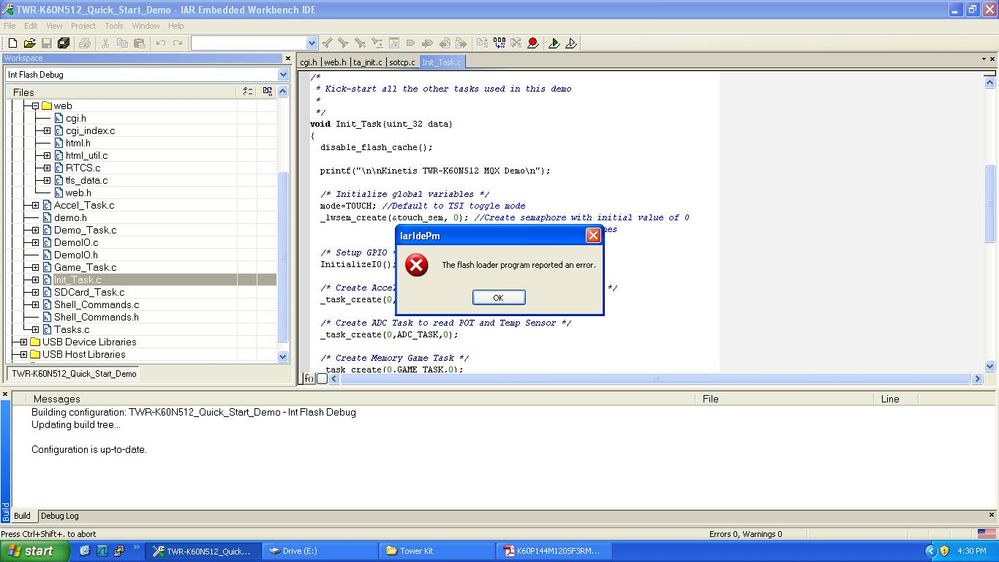Open the K60P144M1205F3RM taskbar PDF

pyautogui.click(x=553, y=551)
